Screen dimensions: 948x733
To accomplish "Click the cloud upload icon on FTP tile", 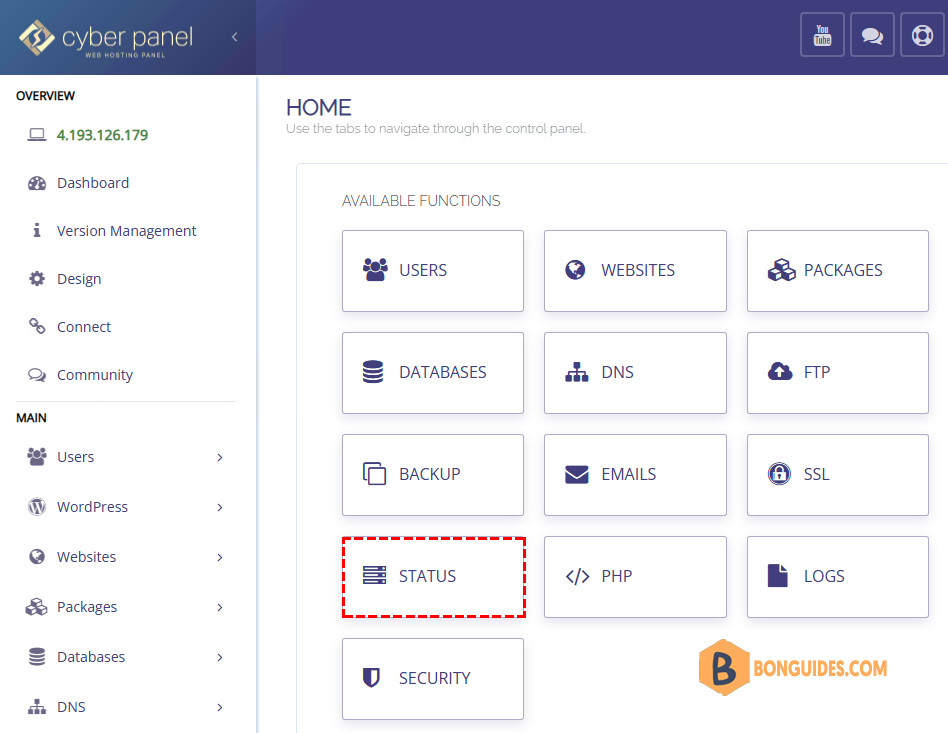I will pos(780,371).
